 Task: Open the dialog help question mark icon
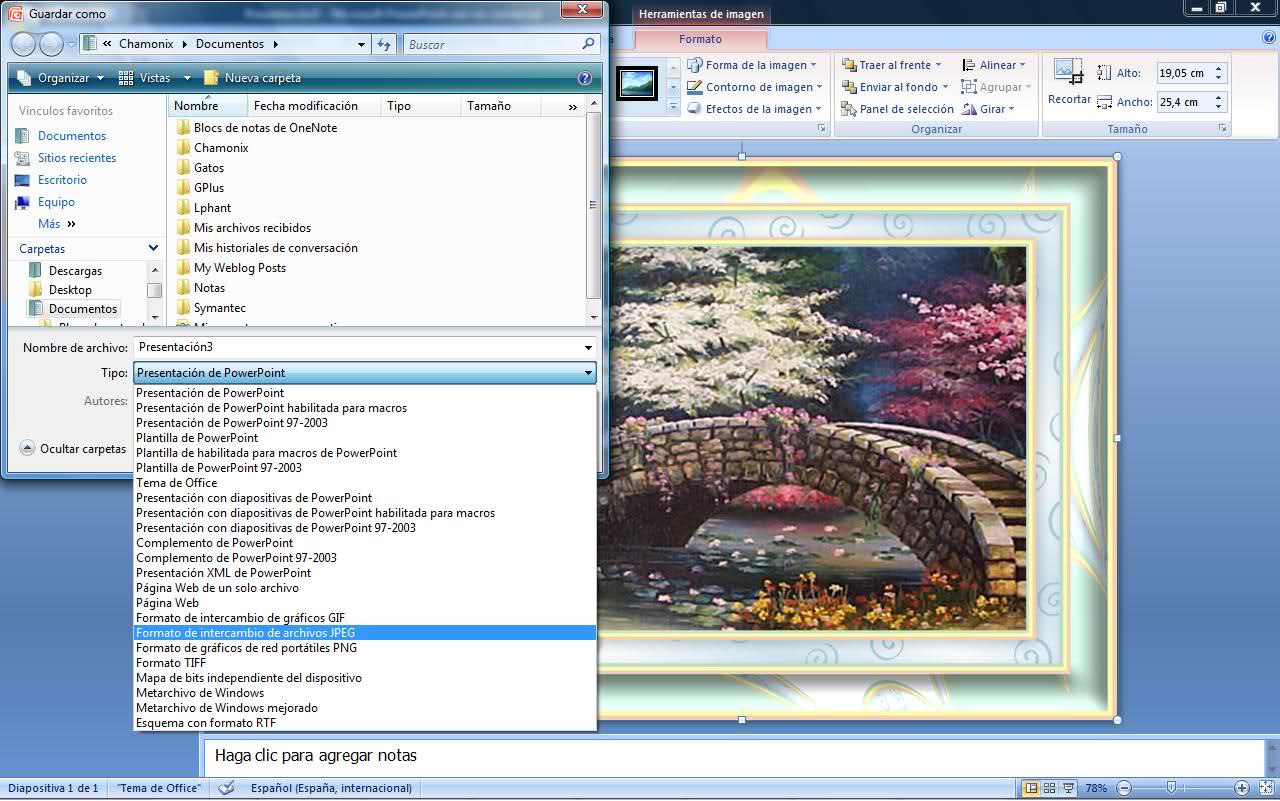coord(585,78)
